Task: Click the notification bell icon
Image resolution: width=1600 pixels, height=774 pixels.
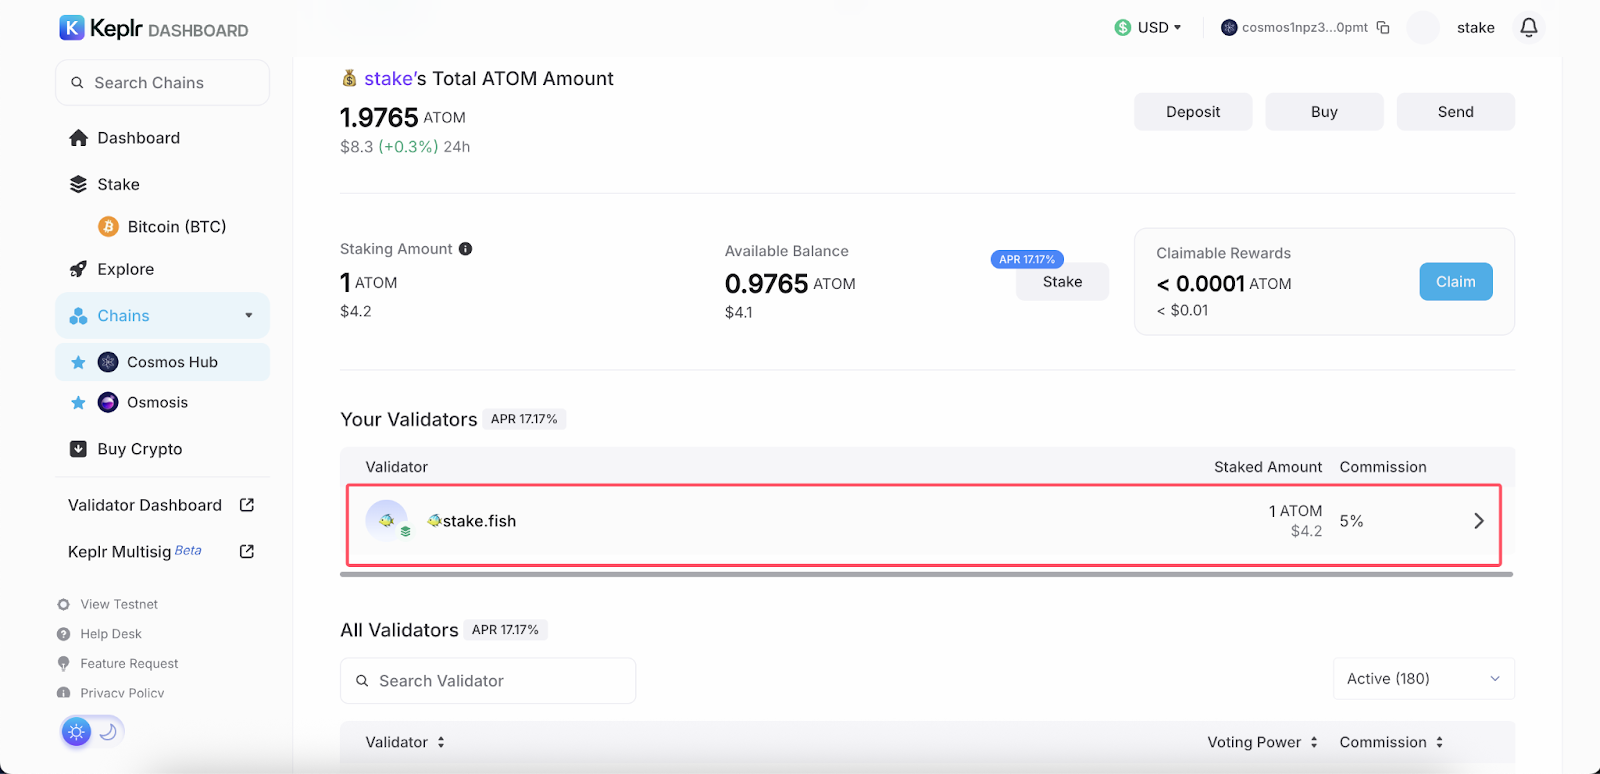Action: tap(1528, 28)
